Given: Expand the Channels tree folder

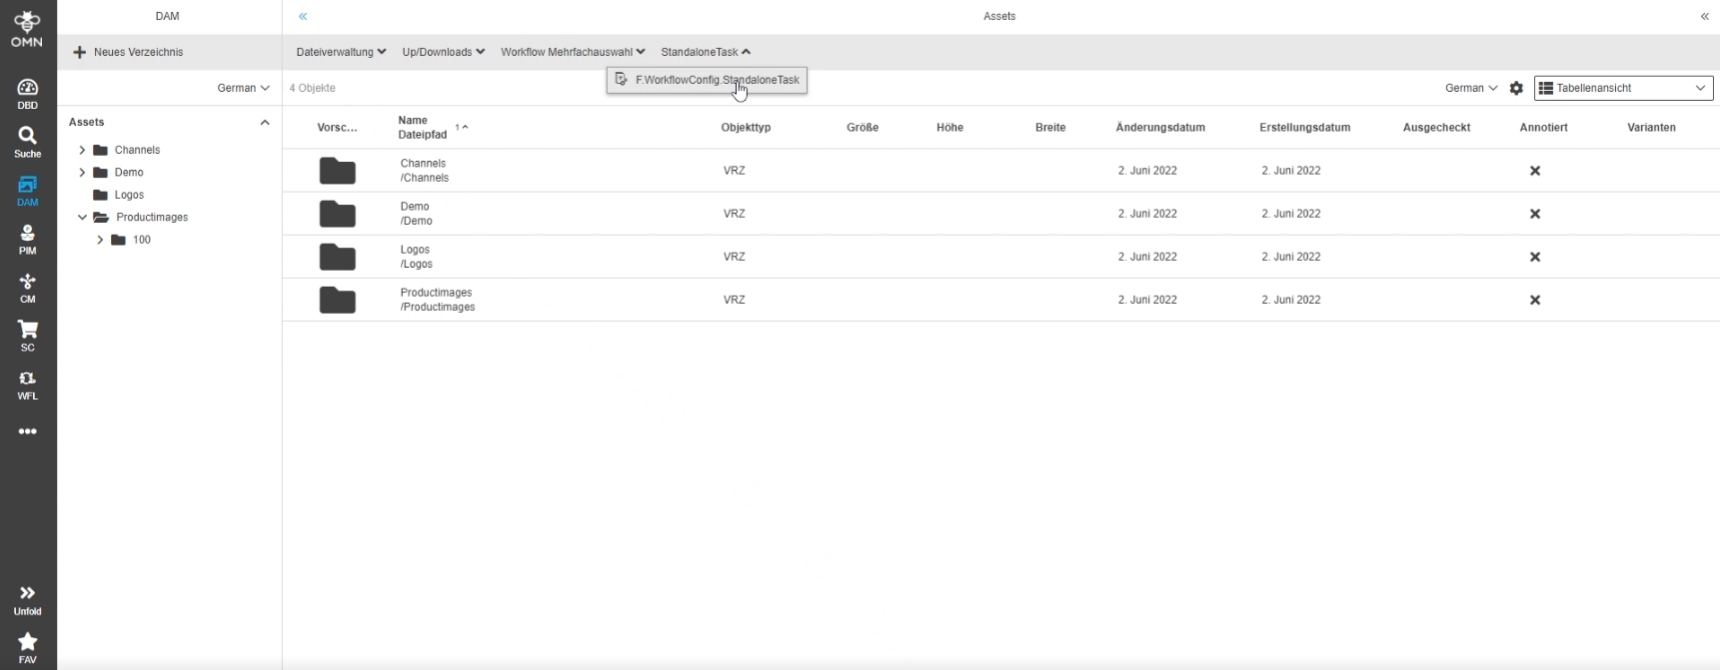Looking at the screenshot, I should (x=82, y=150).
